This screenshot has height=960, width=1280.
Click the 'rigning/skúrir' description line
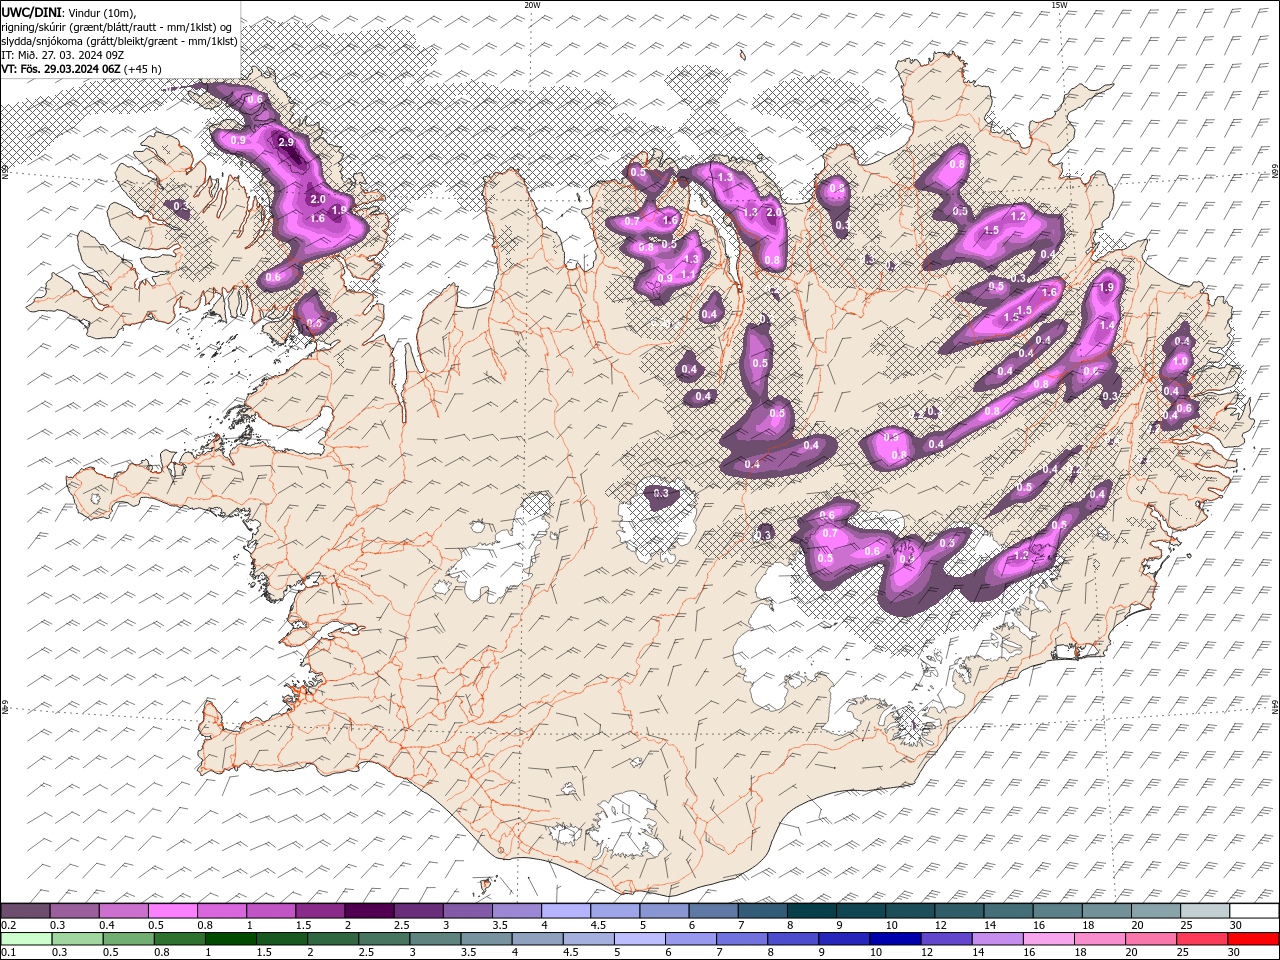[118, 26]
